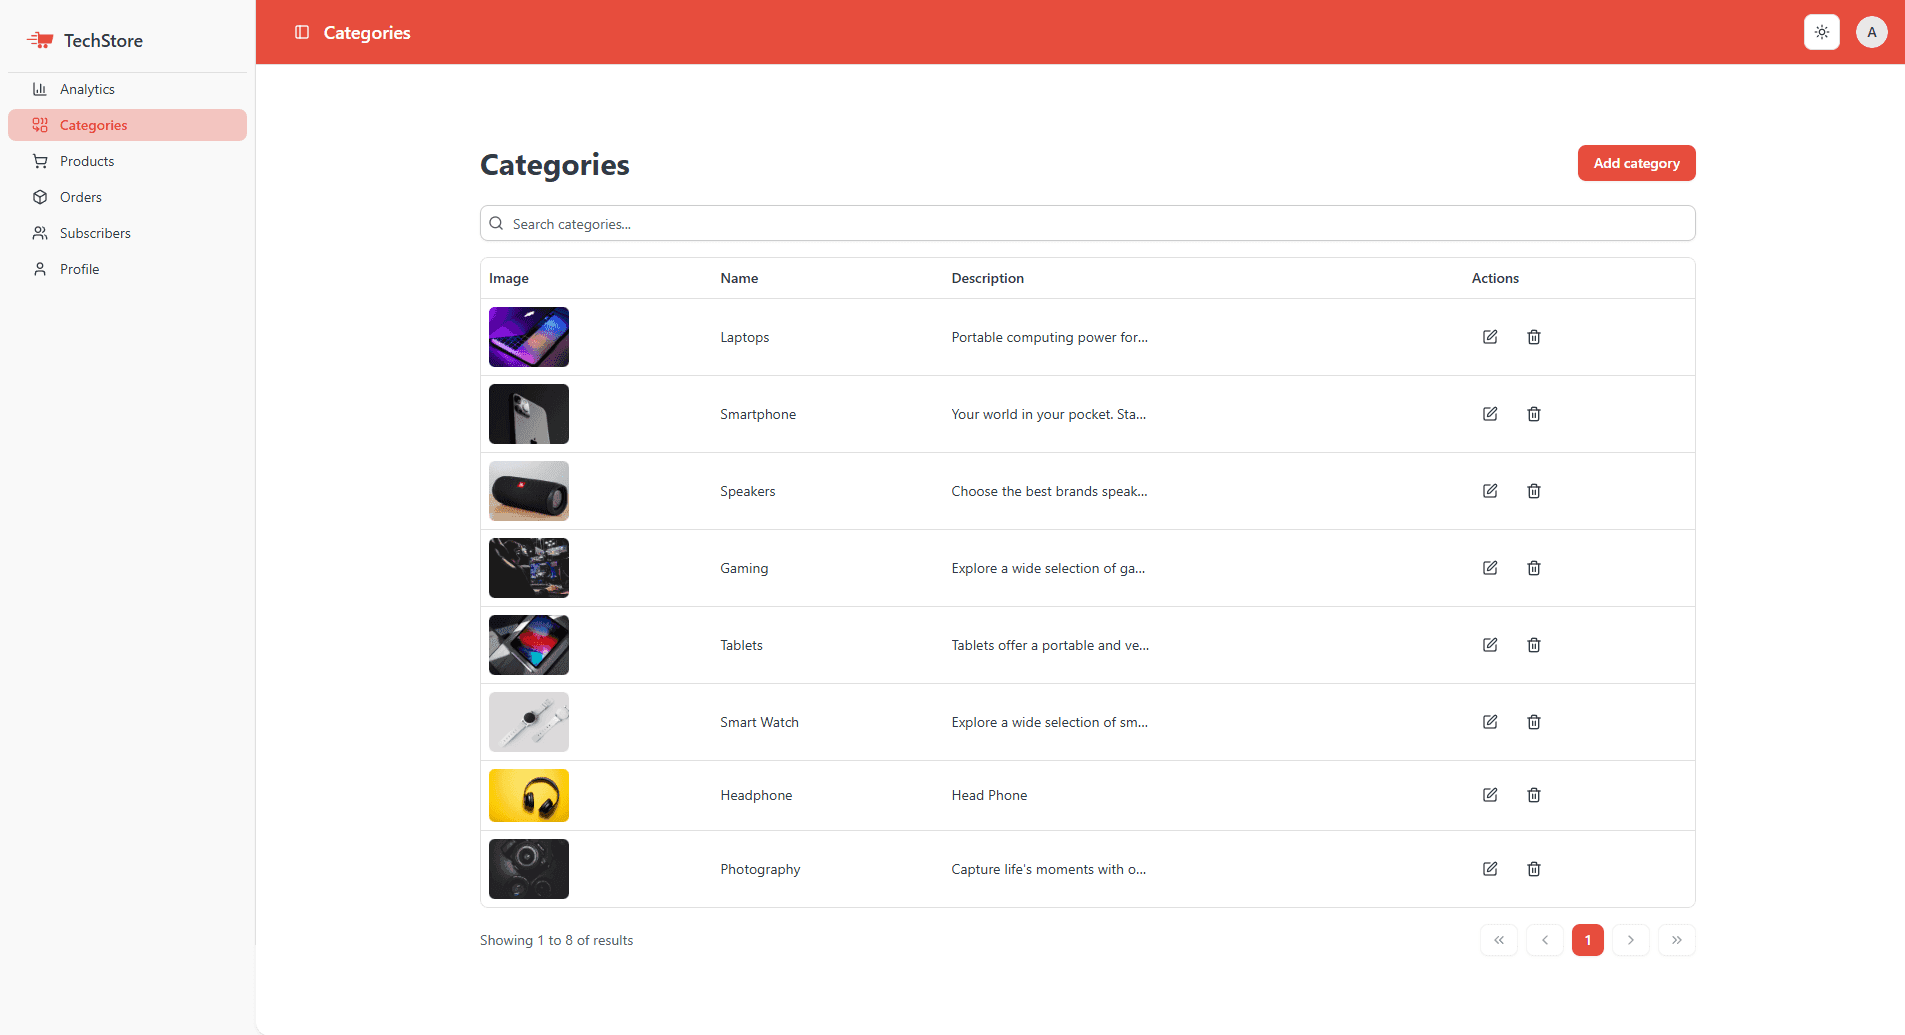Go to the next page

(1631, 940)
